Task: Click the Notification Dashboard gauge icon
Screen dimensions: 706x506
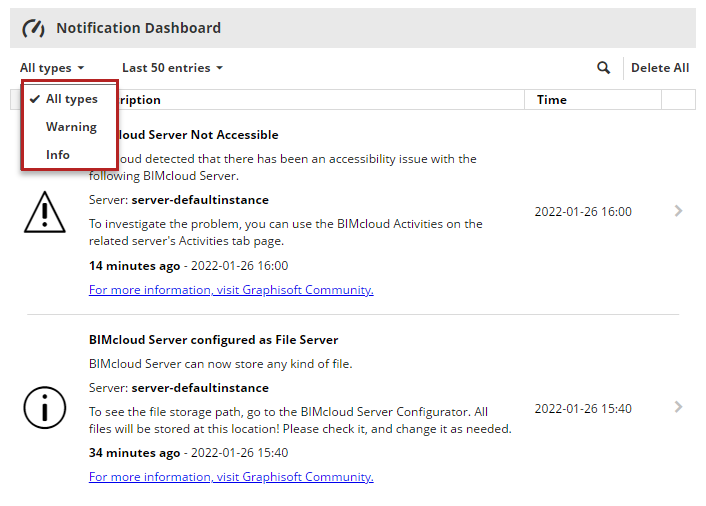Action: tap(34, 28)
